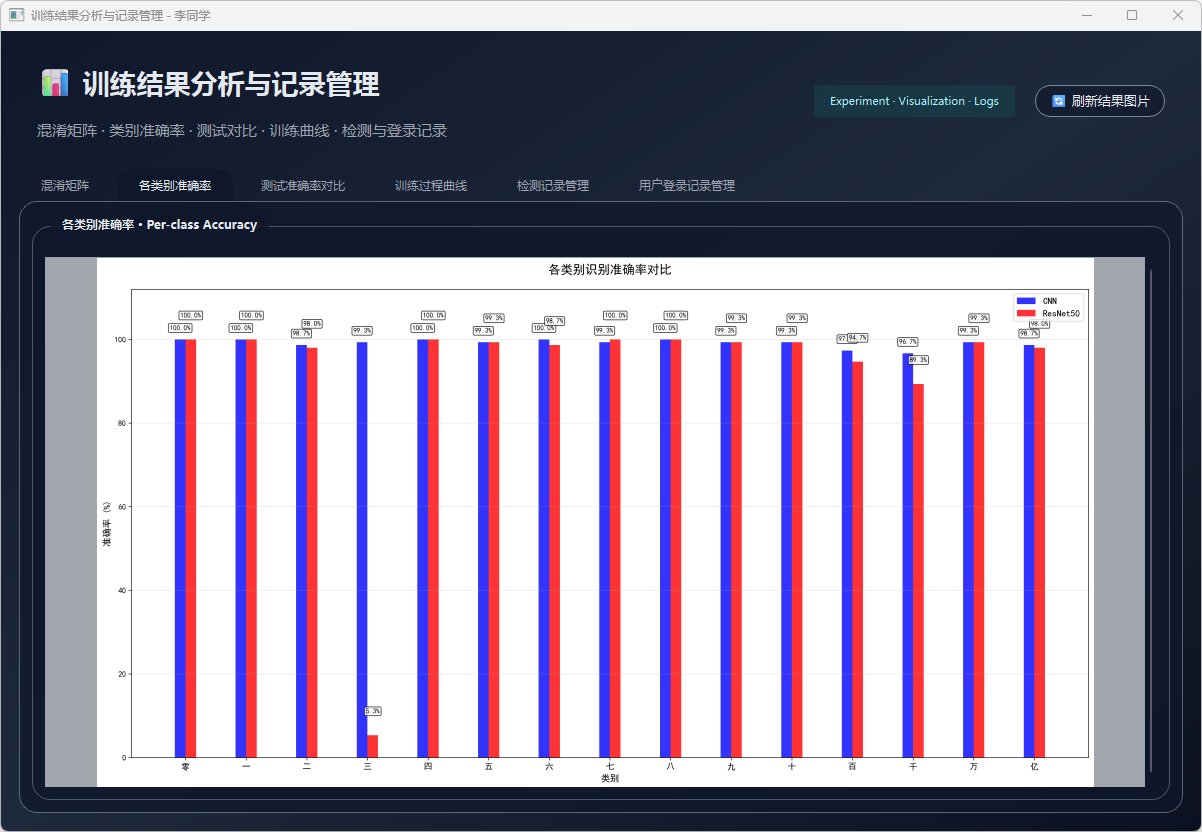Open the 混淆矩阵 tab

click(x=65, y=186)
